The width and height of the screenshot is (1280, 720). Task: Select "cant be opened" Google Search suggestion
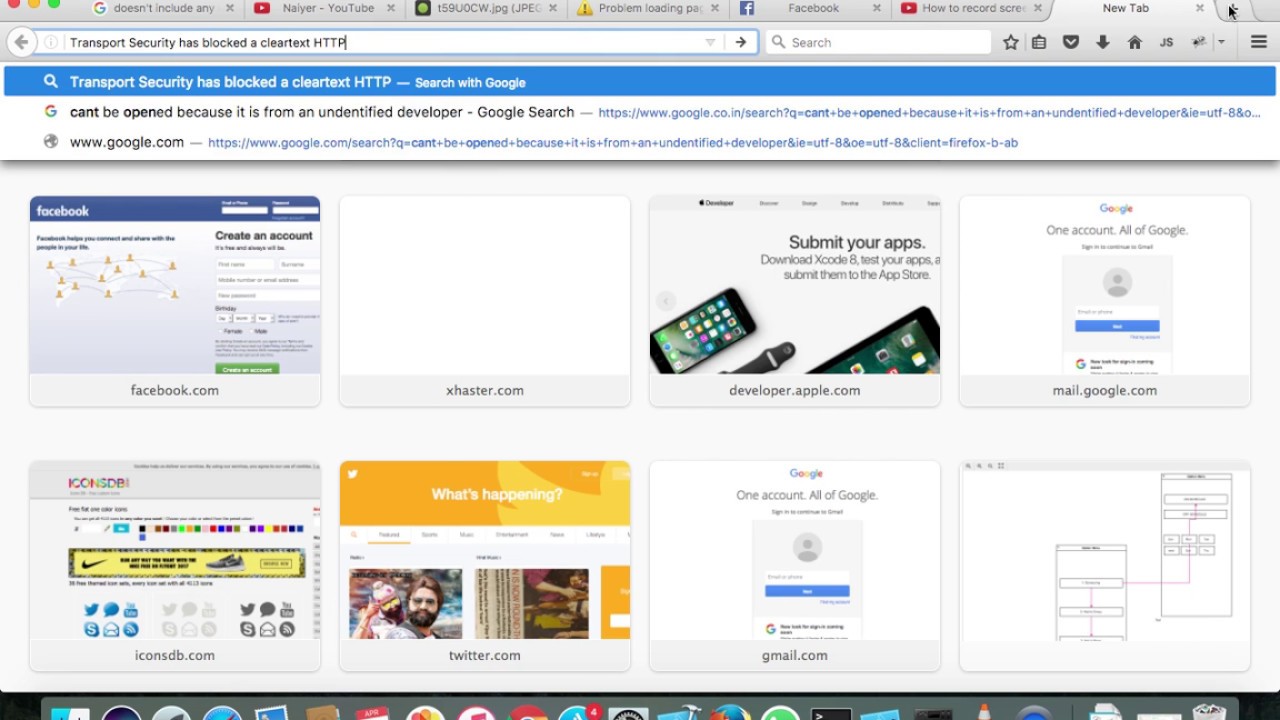pos(640,112)
